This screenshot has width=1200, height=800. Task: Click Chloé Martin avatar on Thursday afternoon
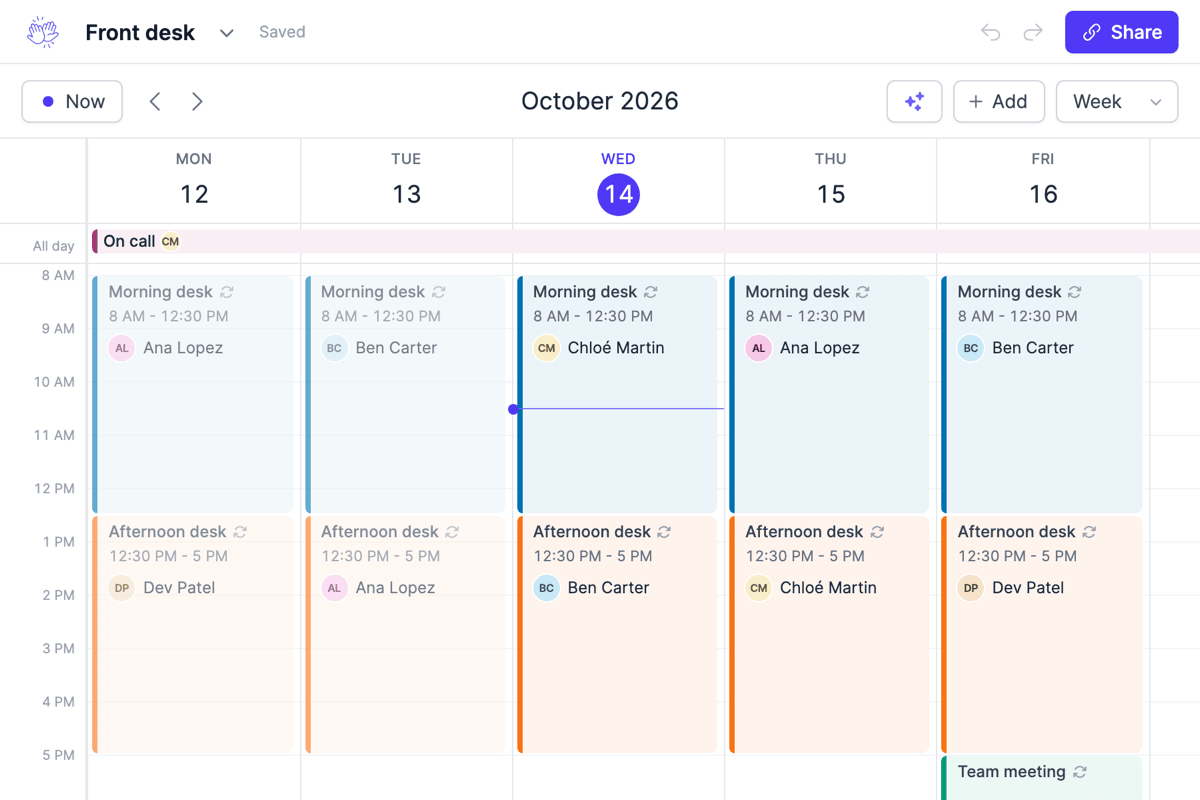coord(758,588)
